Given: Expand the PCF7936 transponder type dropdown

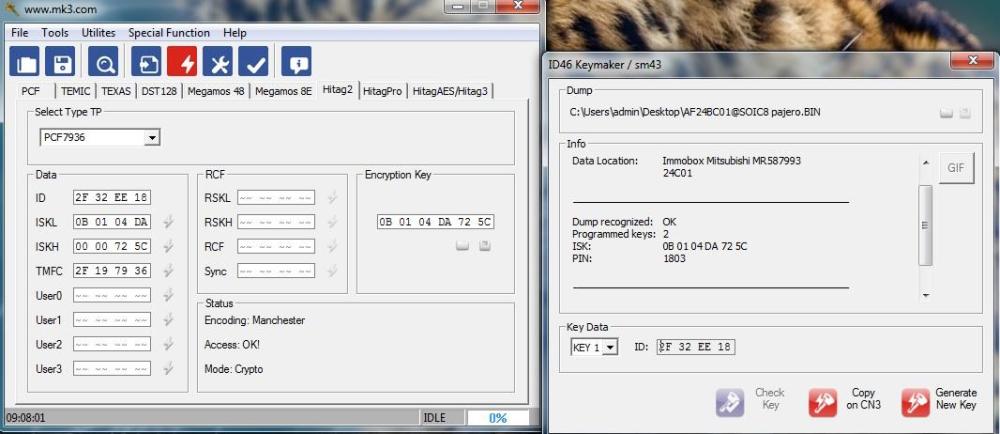Looking at the screenshot, I should click(x=152, y=138).
